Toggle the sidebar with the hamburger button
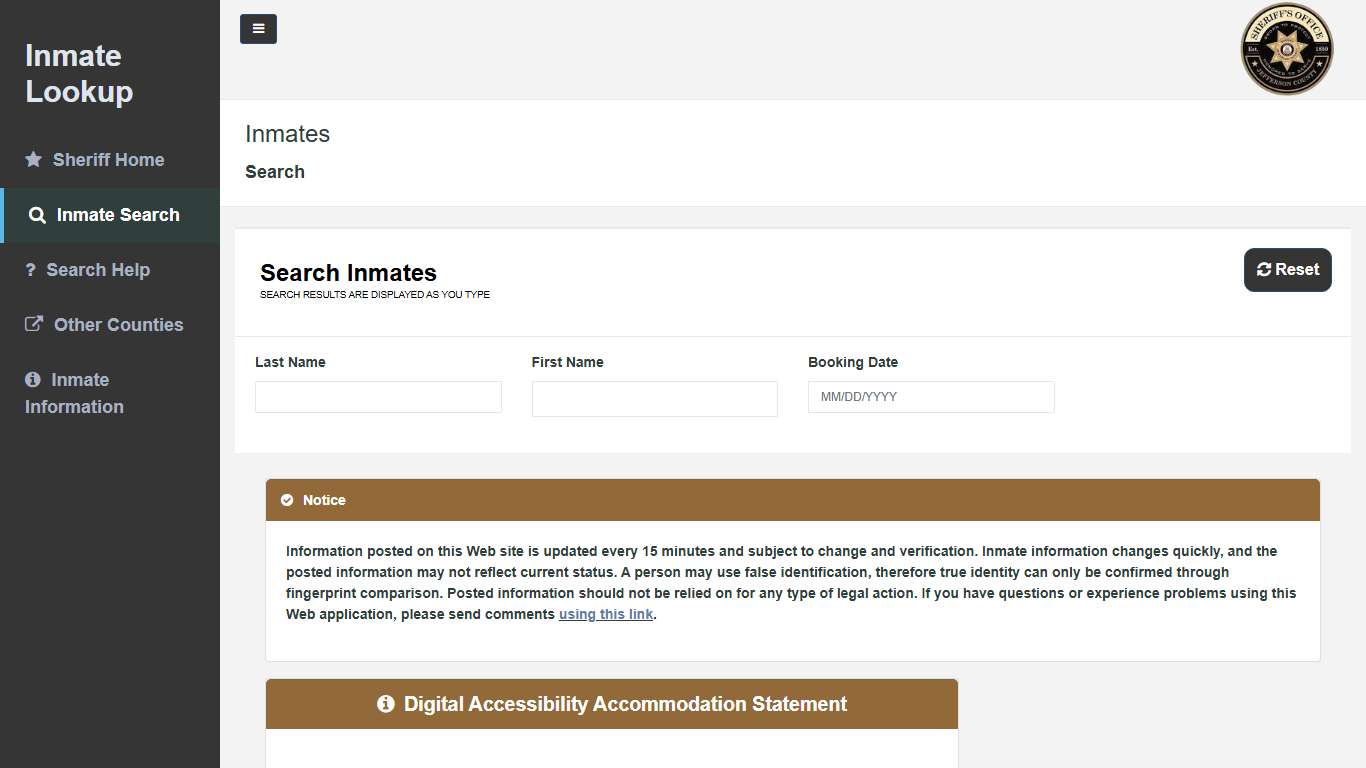 tap(258, 29)
